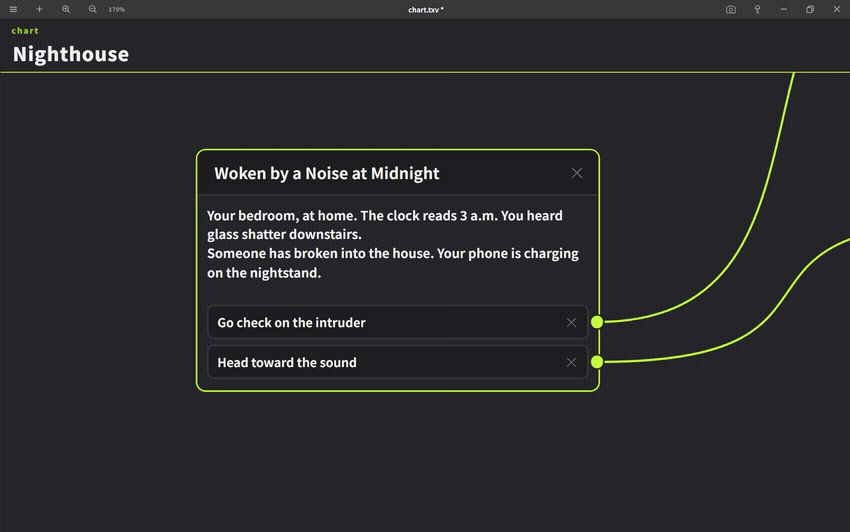Click the 170% zoom level indicator
850x532 pixels.
(x=117, y=9)
